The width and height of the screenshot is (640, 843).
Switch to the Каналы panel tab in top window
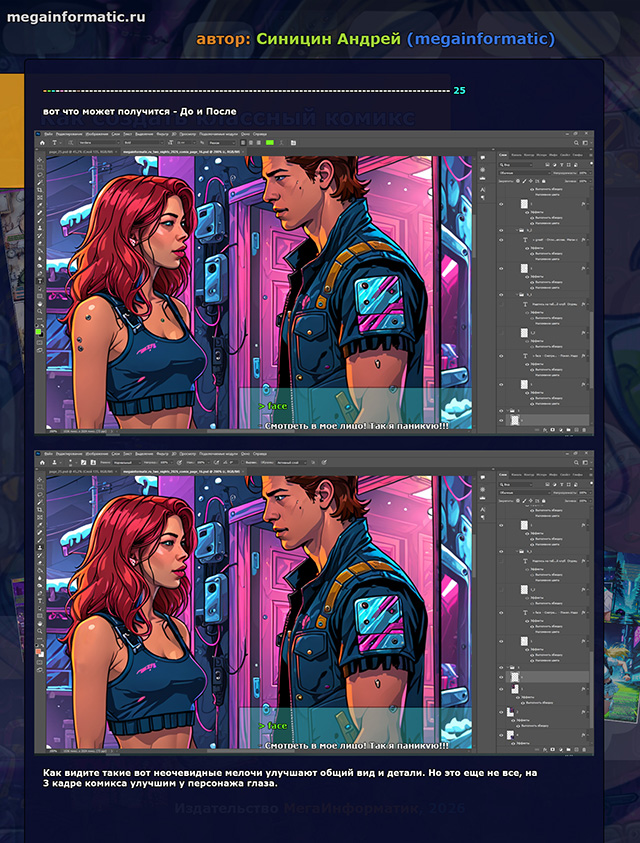pos(516,155)
